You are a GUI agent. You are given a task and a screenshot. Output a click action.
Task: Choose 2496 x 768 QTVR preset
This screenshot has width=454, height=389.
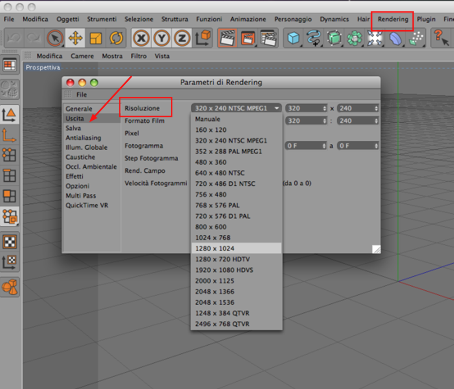point(236,324)
